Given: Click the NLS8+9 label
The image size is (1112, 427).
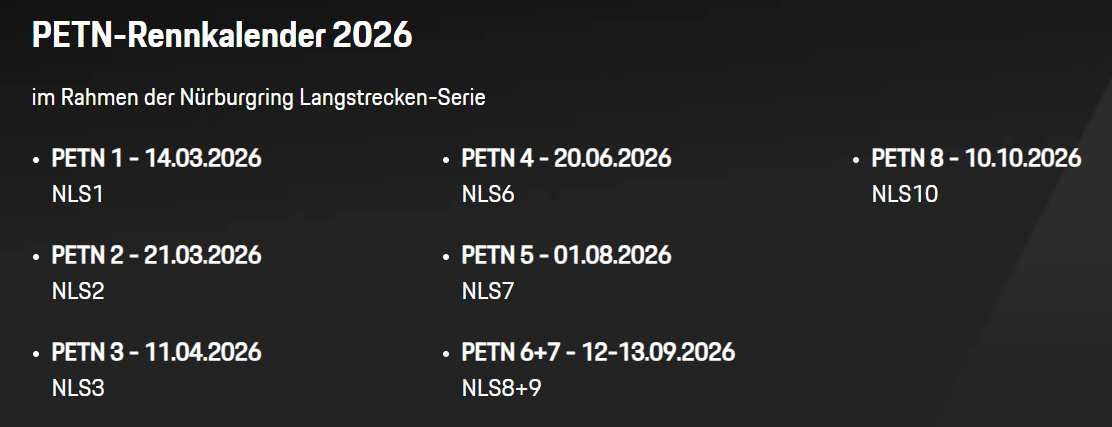Looking at the screenshot, I should 501,388.
